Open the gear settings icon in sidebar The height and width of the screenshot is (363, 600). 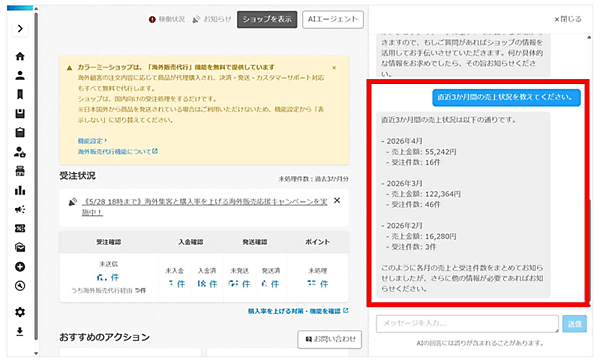point(20,312)
